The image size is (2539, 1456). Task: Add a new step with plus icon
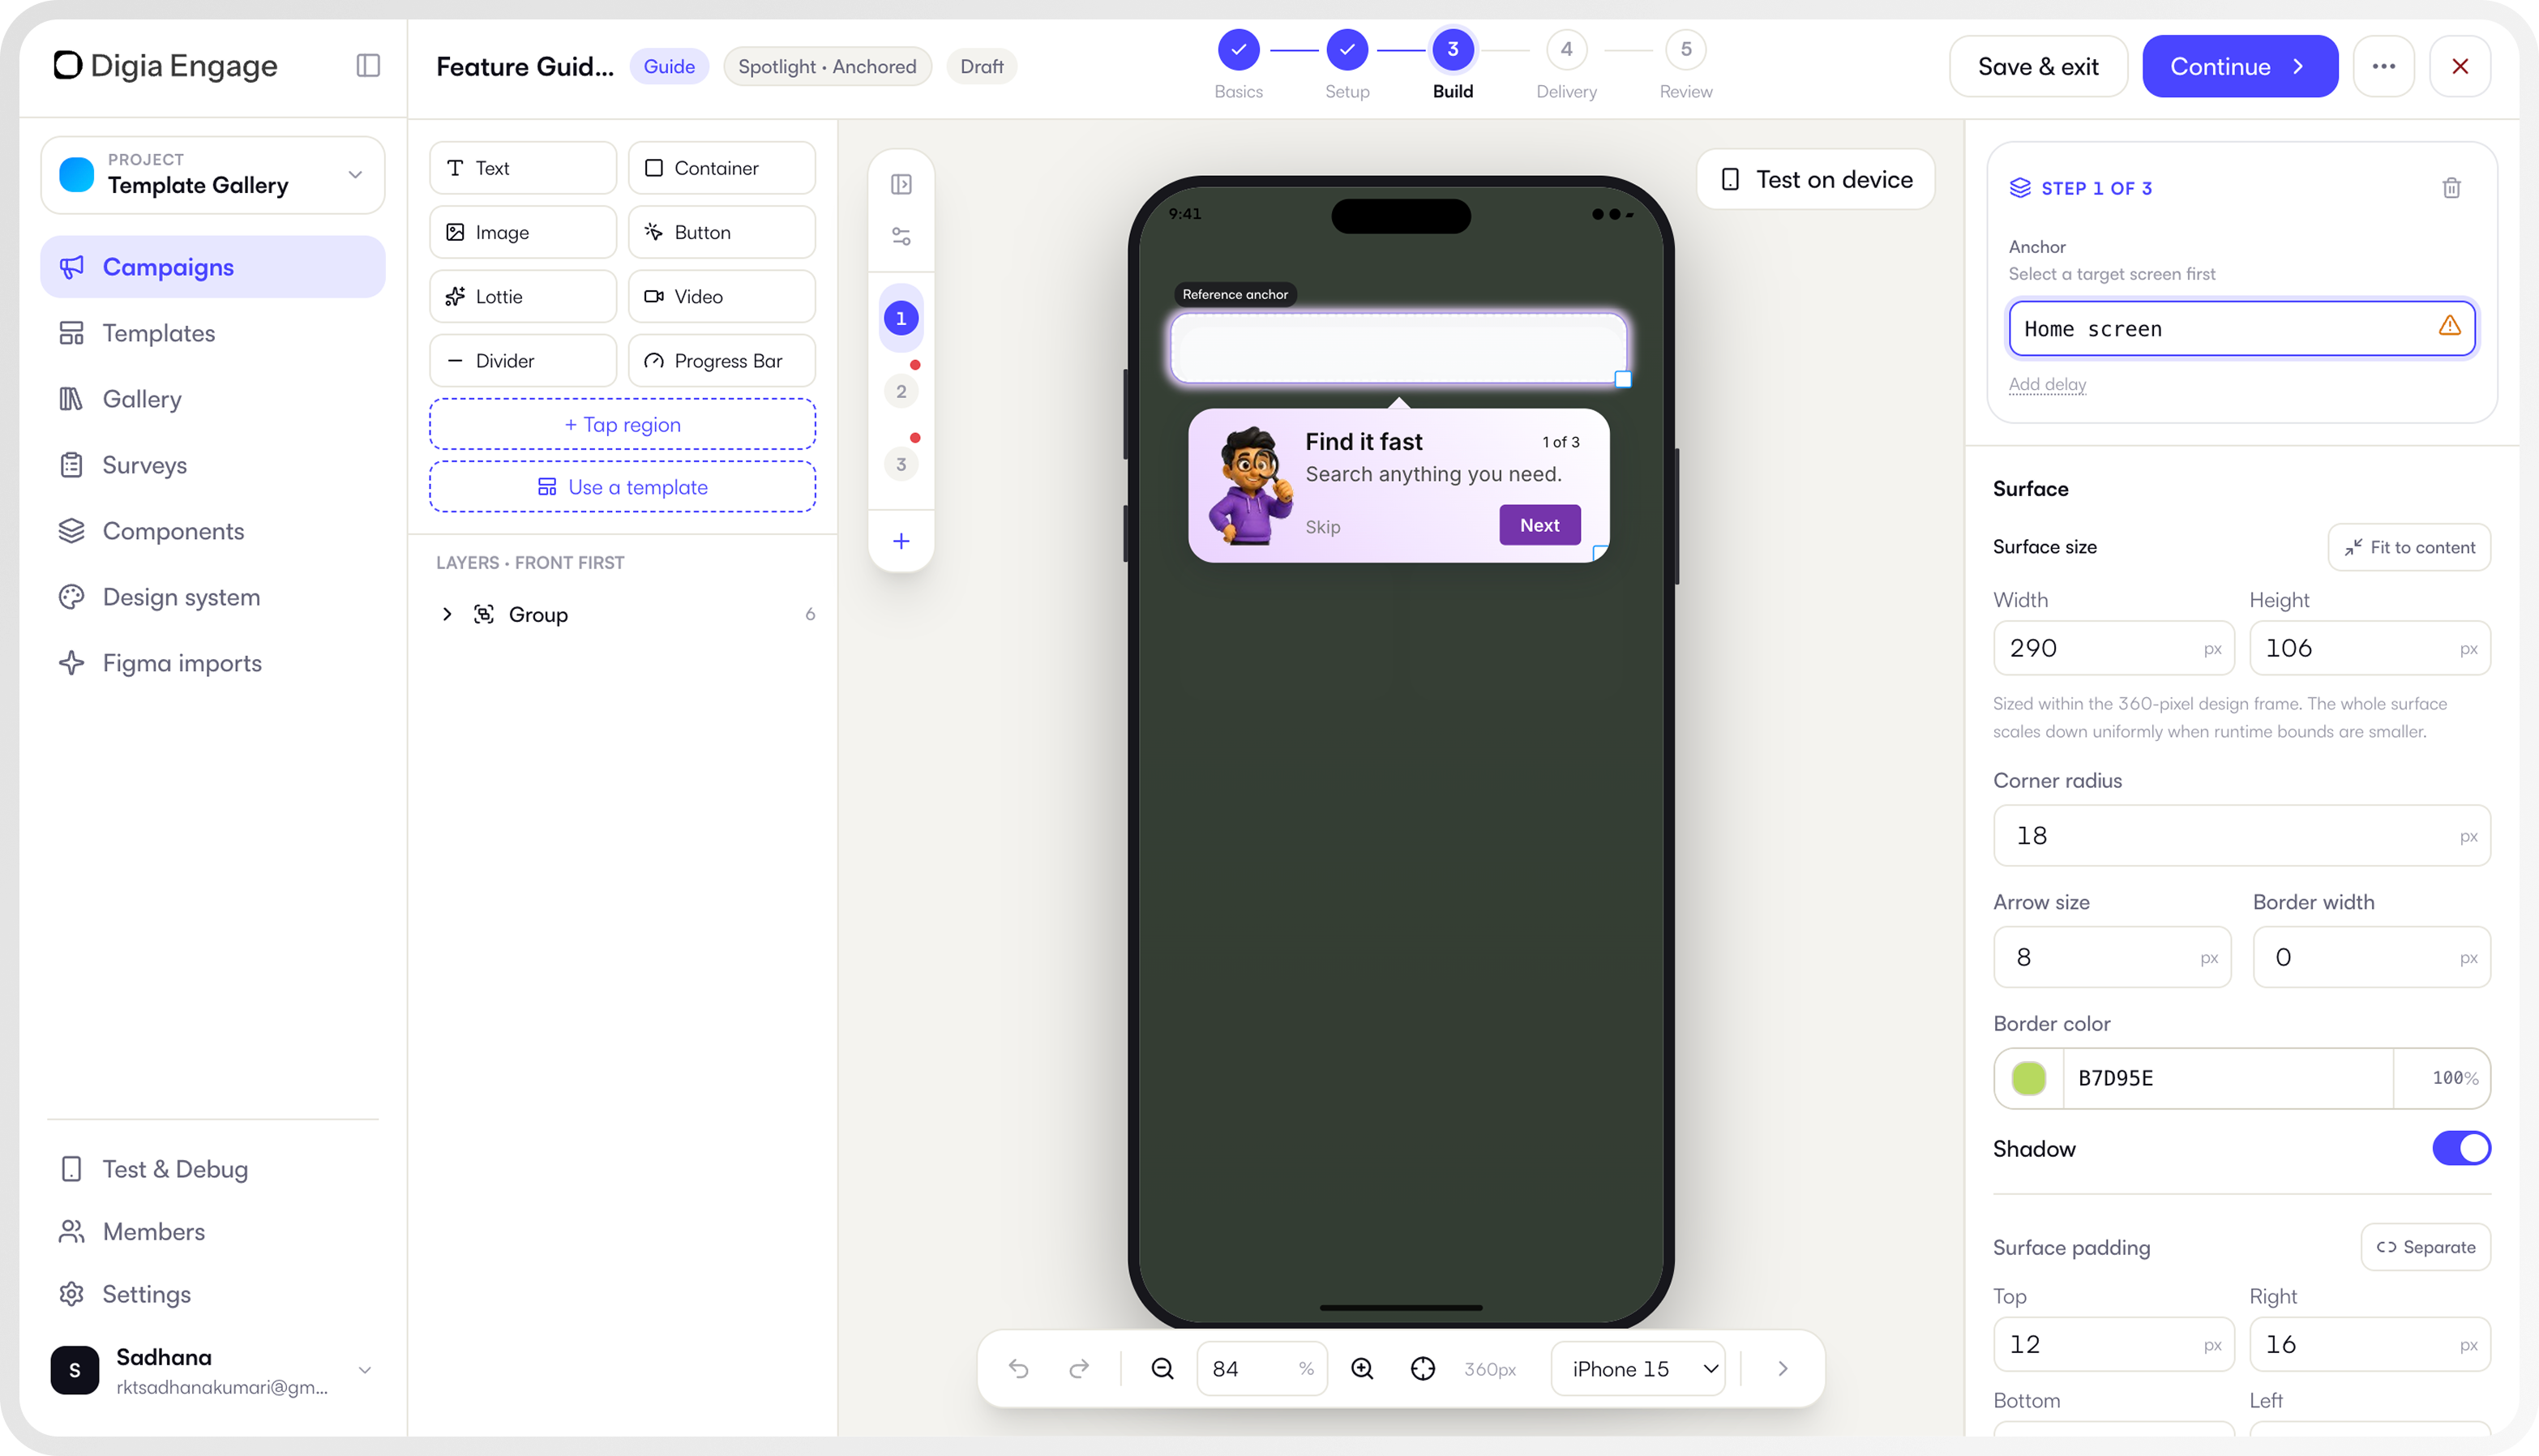(x=901, y=541)
